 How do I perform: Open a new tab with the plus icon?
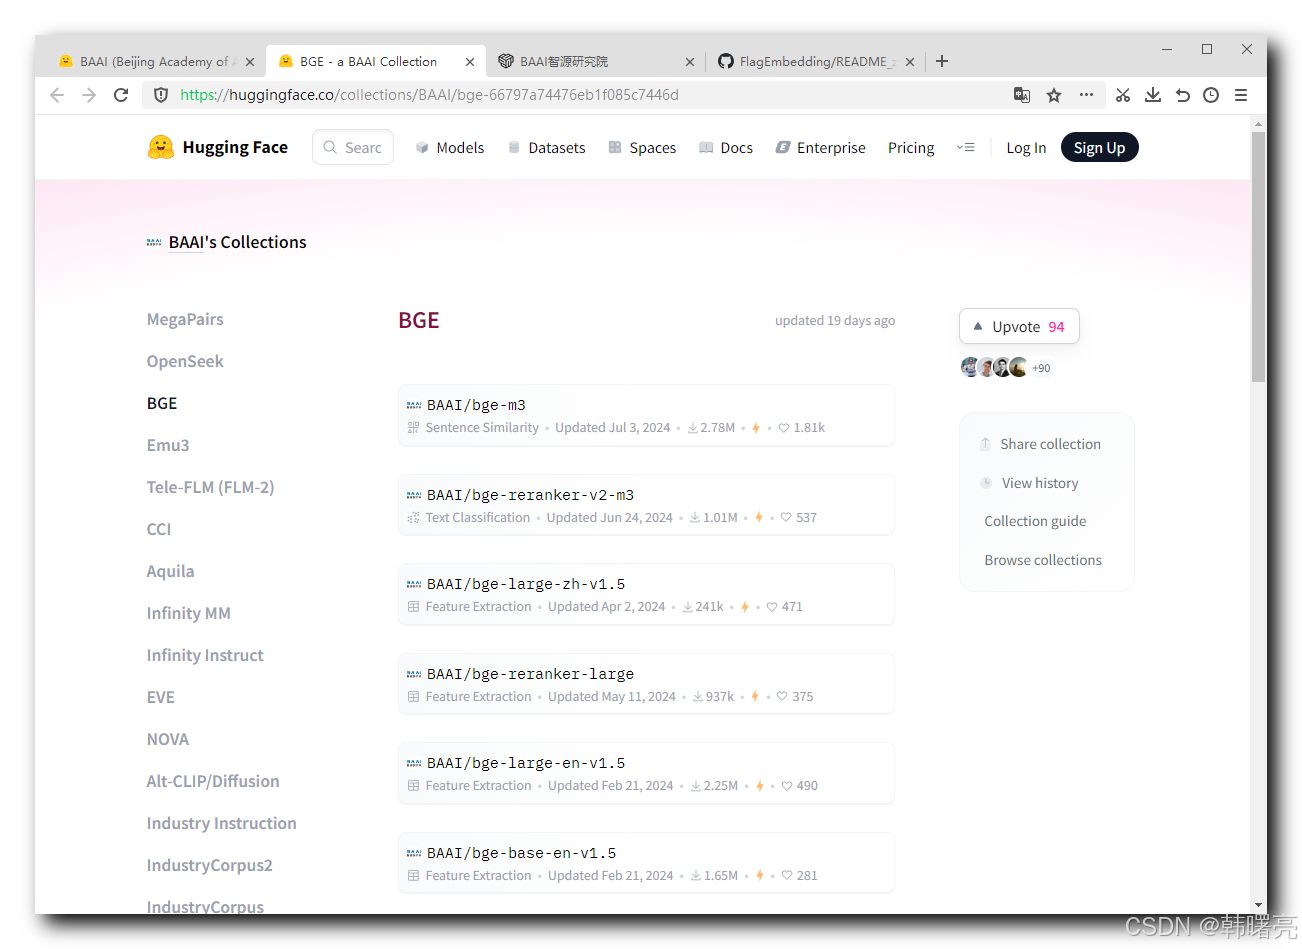942,61
